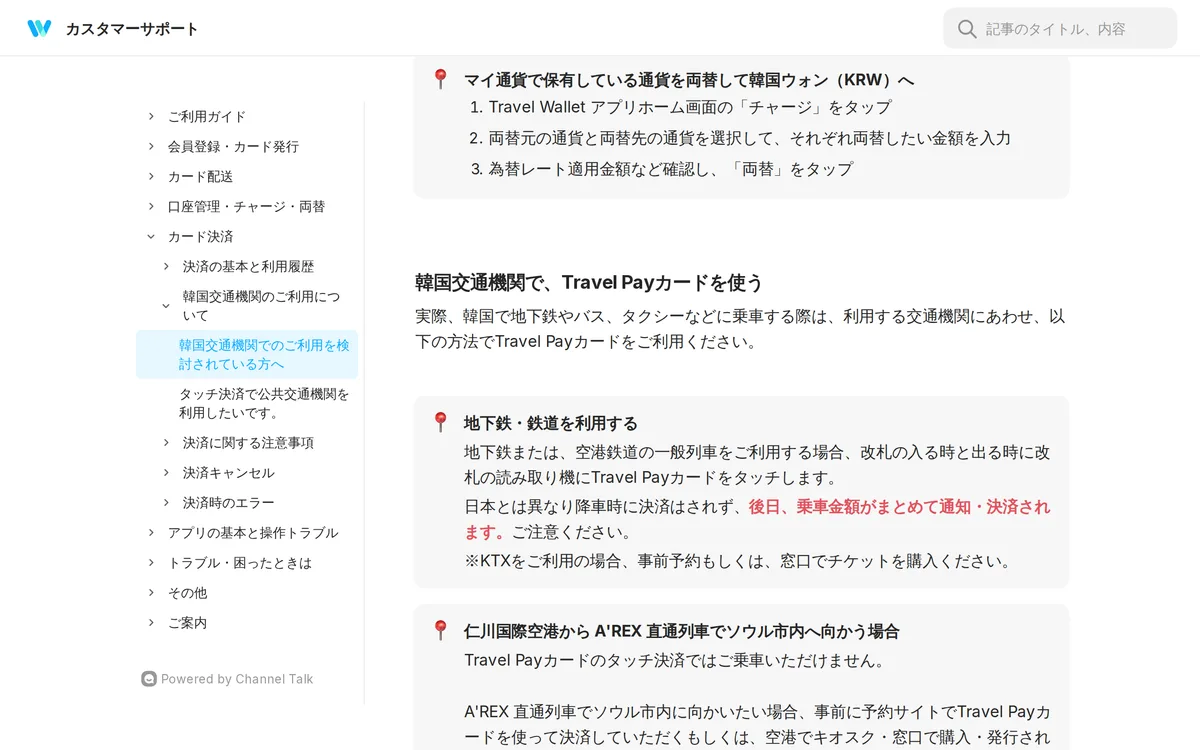Expand the ご案内 chevron
The width and height of the screenshot is (1200, 750).
pyautogui.click(x=151, y=622)
